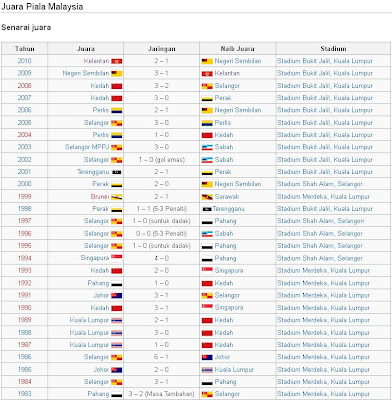Click the Stadium column header
The image size is (392, 400).
[x=333, y=49]
